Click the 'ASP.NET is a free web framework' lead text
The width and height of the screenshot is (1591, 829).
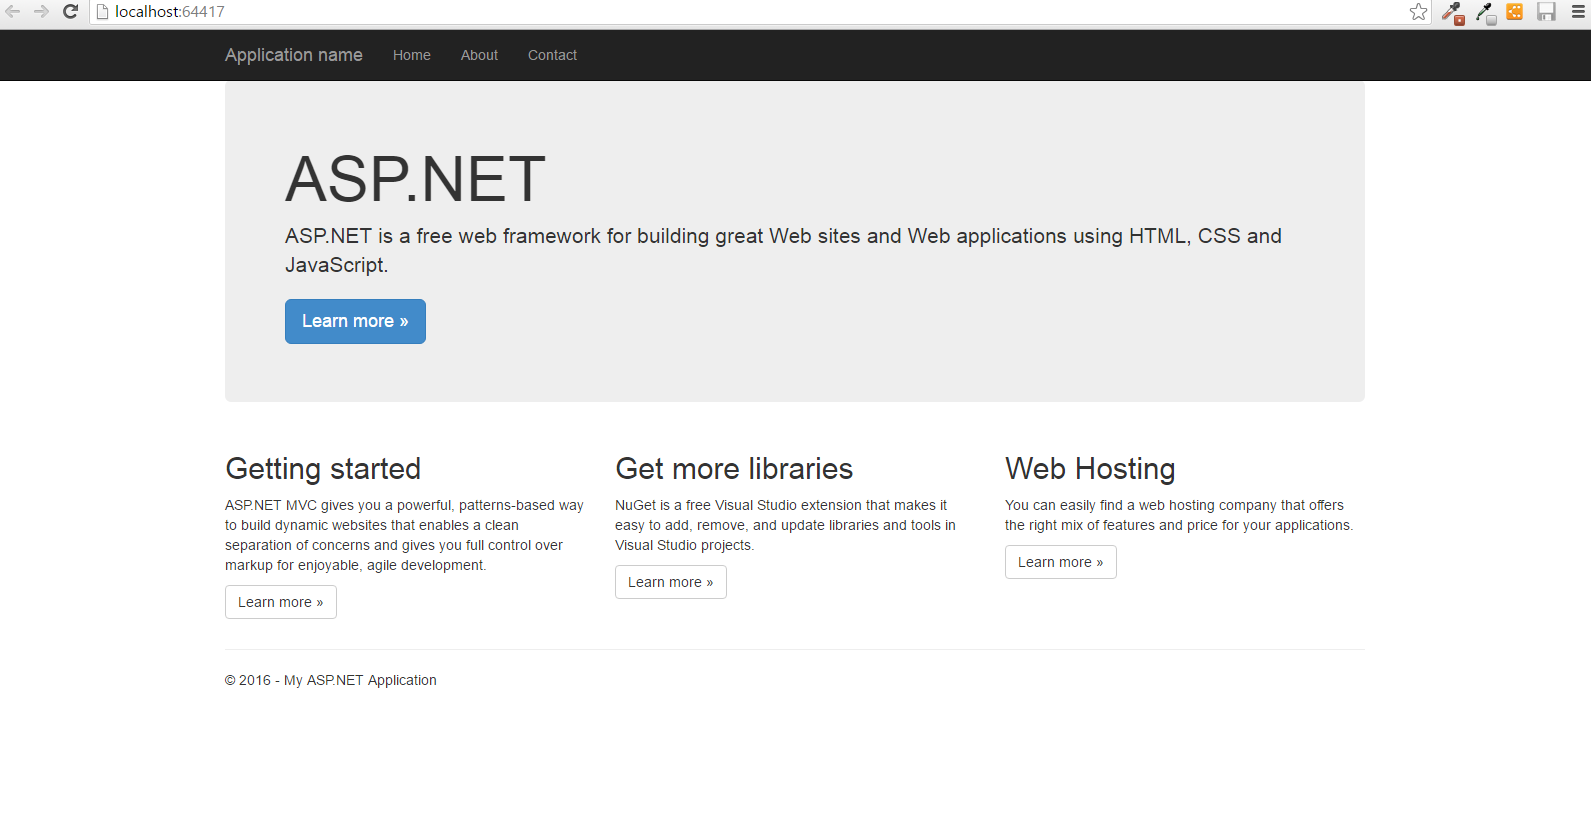click(x=783, y=250)
